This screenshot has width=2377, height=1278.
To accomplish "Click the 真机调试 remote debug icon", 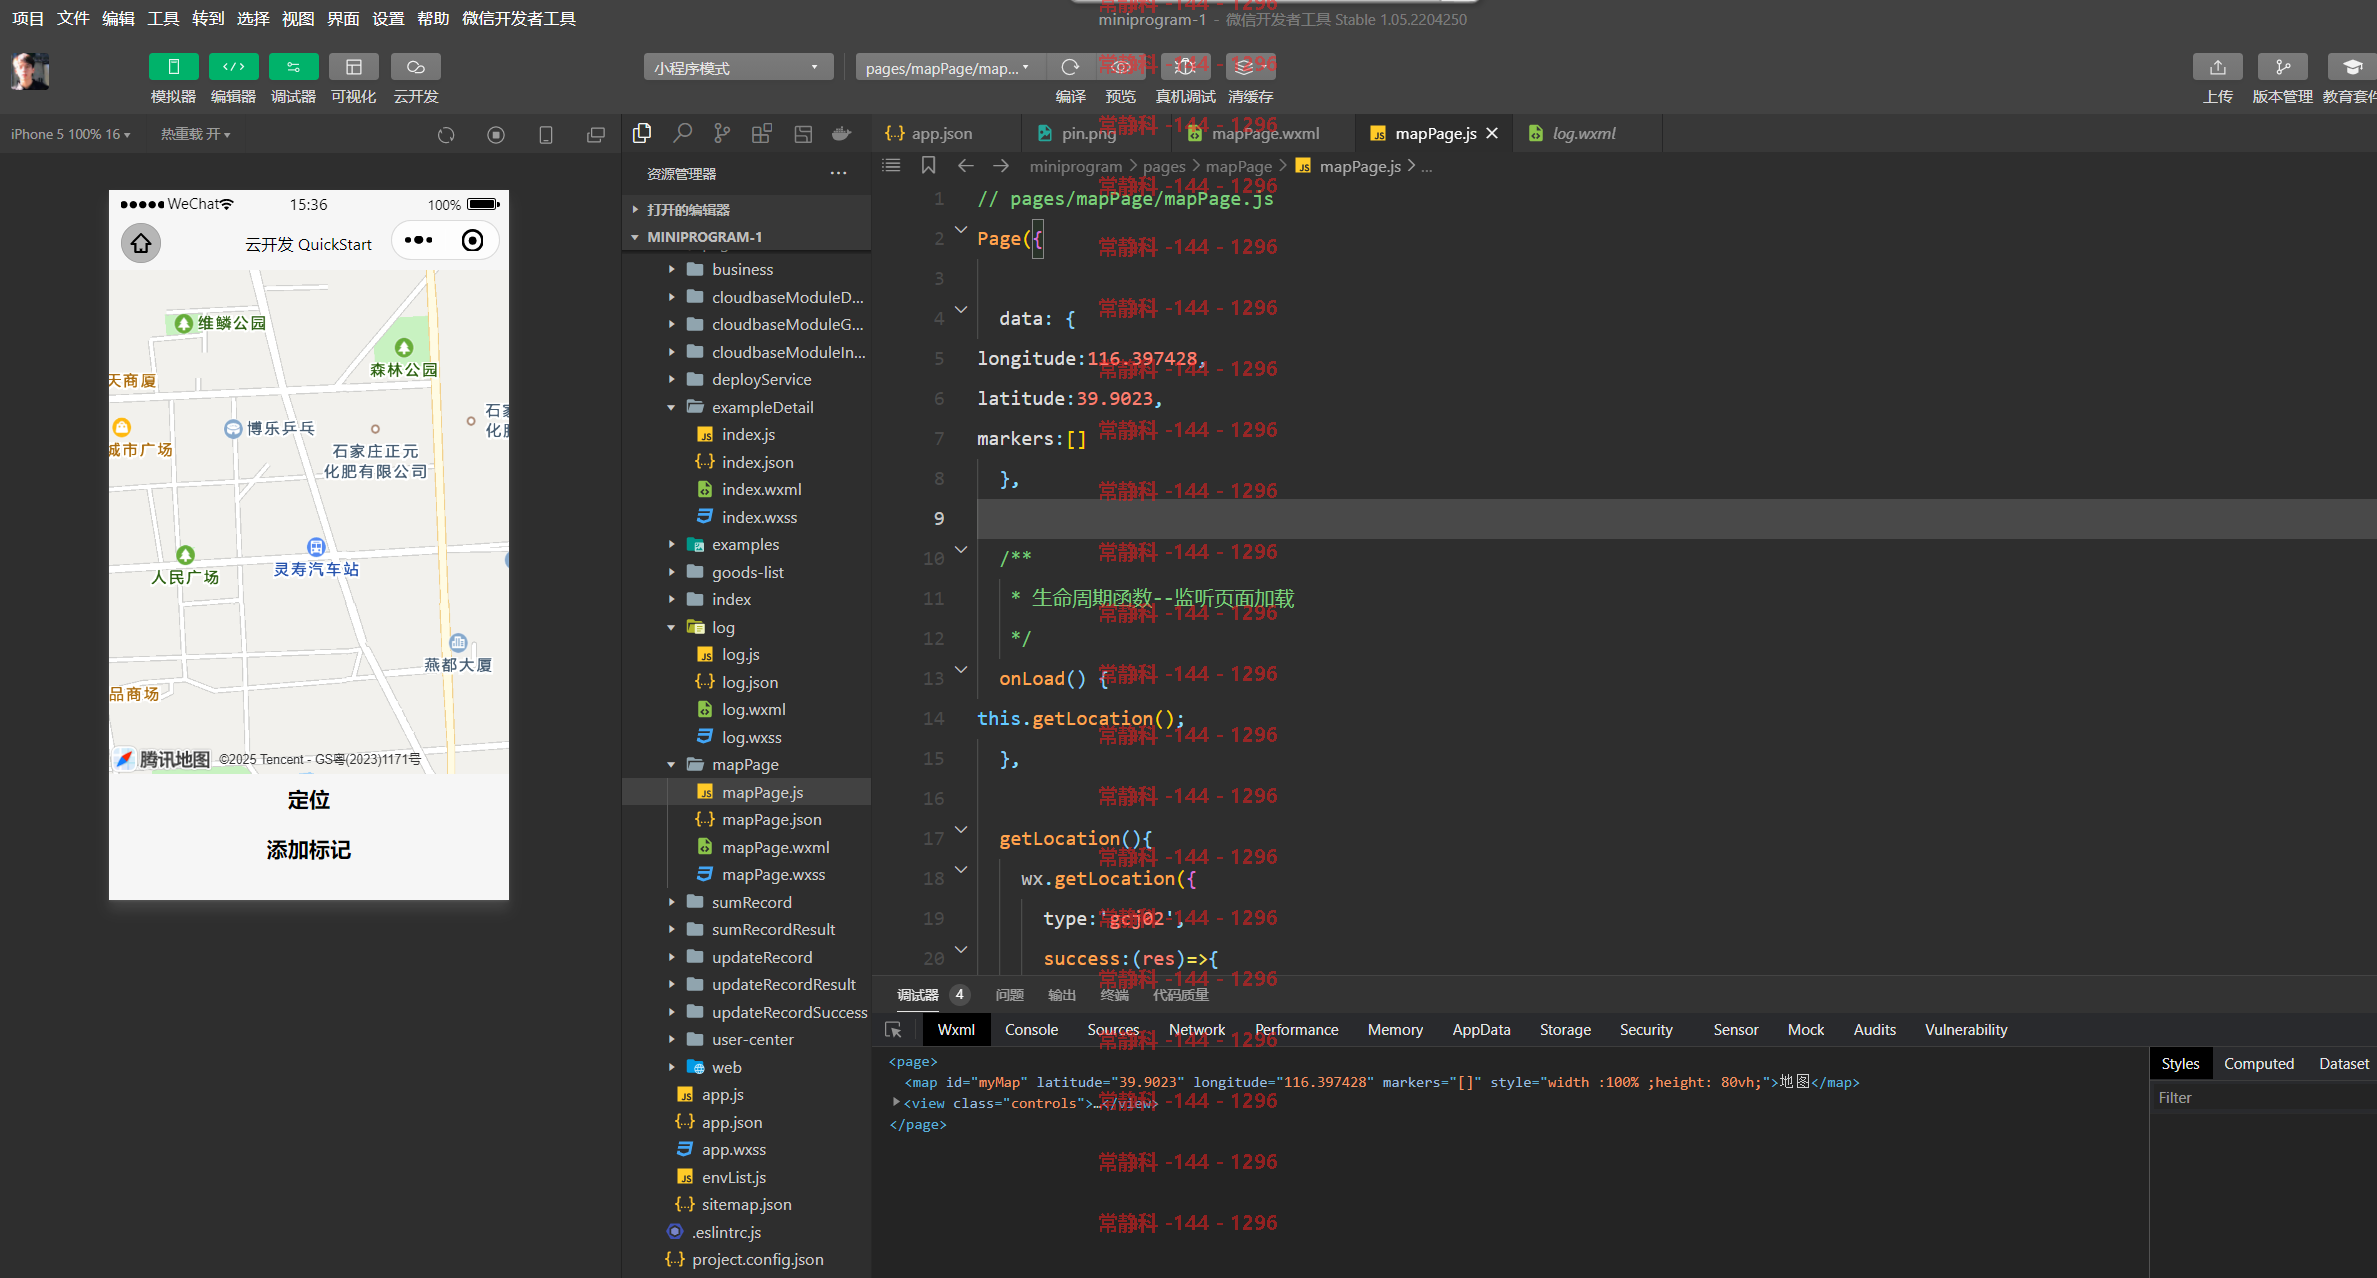I will coord(1185,67).
